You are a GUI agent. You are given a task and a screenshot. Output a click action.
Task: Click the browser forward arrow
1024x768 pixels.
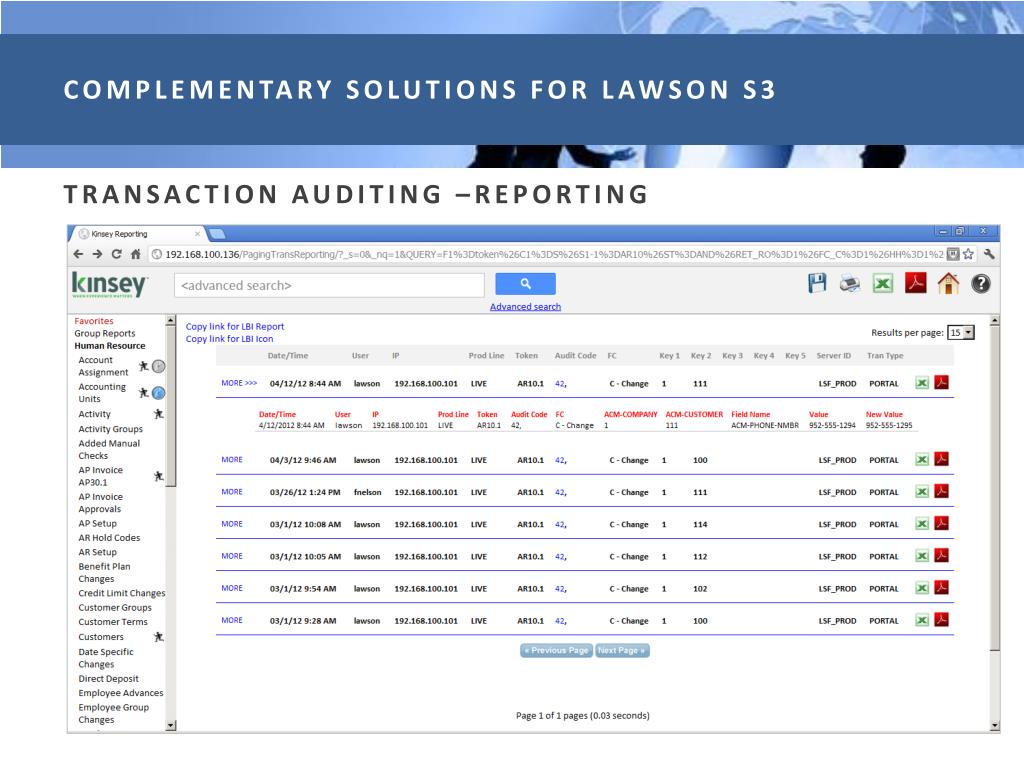pyautogui.click(x=97, y=254)
